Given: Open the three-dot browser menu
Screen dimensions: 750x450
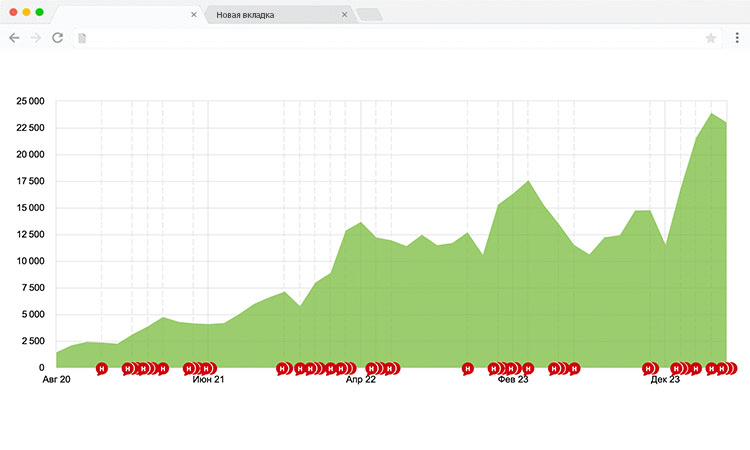Looking at the screenshot, I should coord(737,38).
